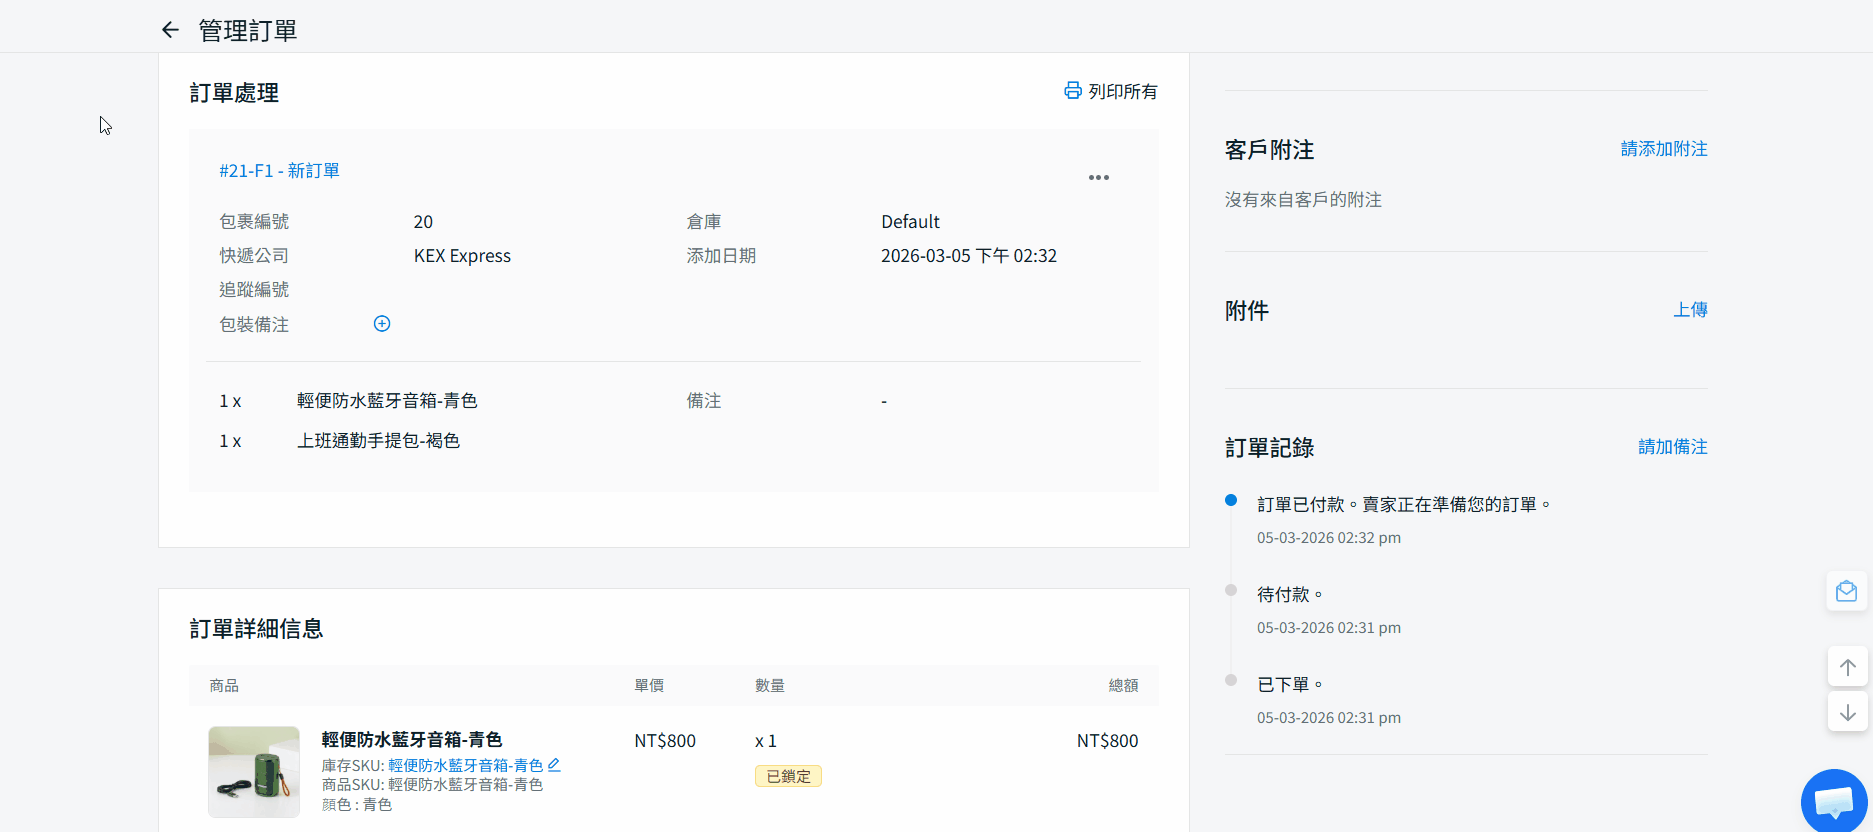
Task: Add a packing note with the plus icon
Action: pyautogui.click(x=382, y=324)
